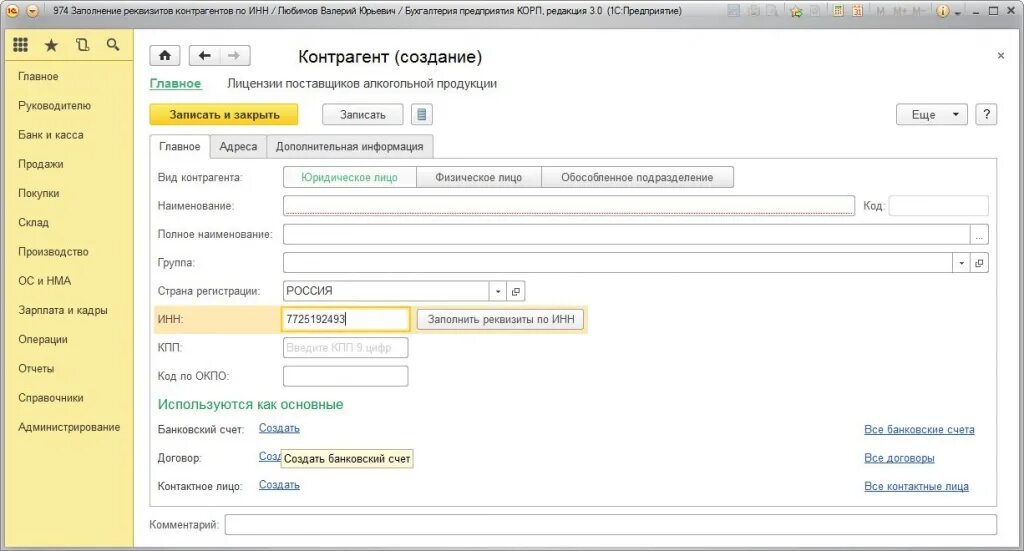Click Заполнить реквизиты по ИНН
This screenshot has width=1024, height=551.
[x=501, y=319]
